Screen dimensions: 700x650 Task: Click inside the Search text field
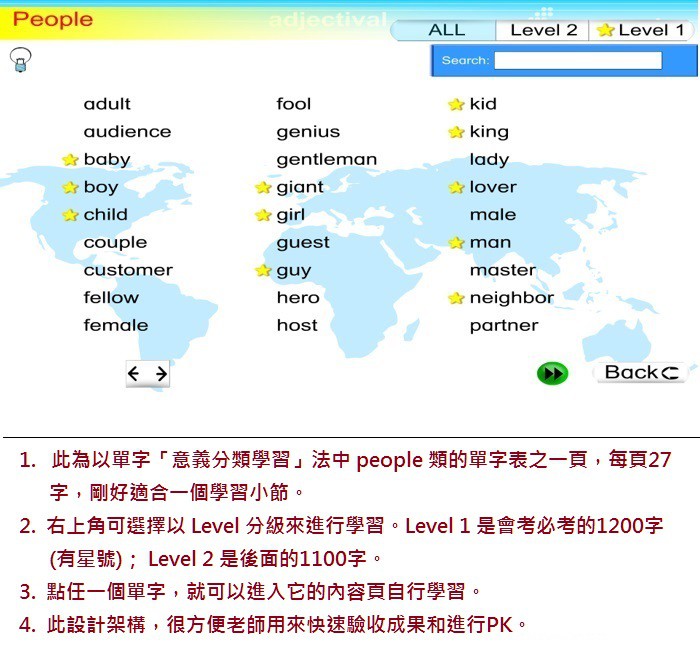point(577,61)
